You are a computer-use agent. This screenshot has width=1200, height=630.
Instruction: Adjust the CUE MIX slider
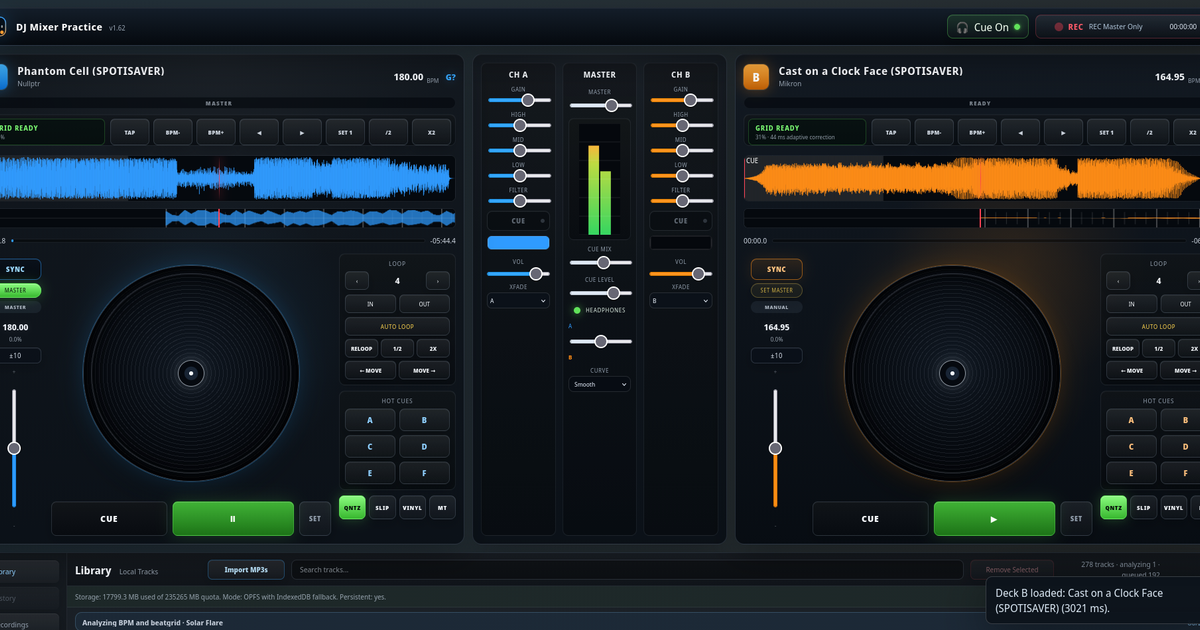[600, 262]
